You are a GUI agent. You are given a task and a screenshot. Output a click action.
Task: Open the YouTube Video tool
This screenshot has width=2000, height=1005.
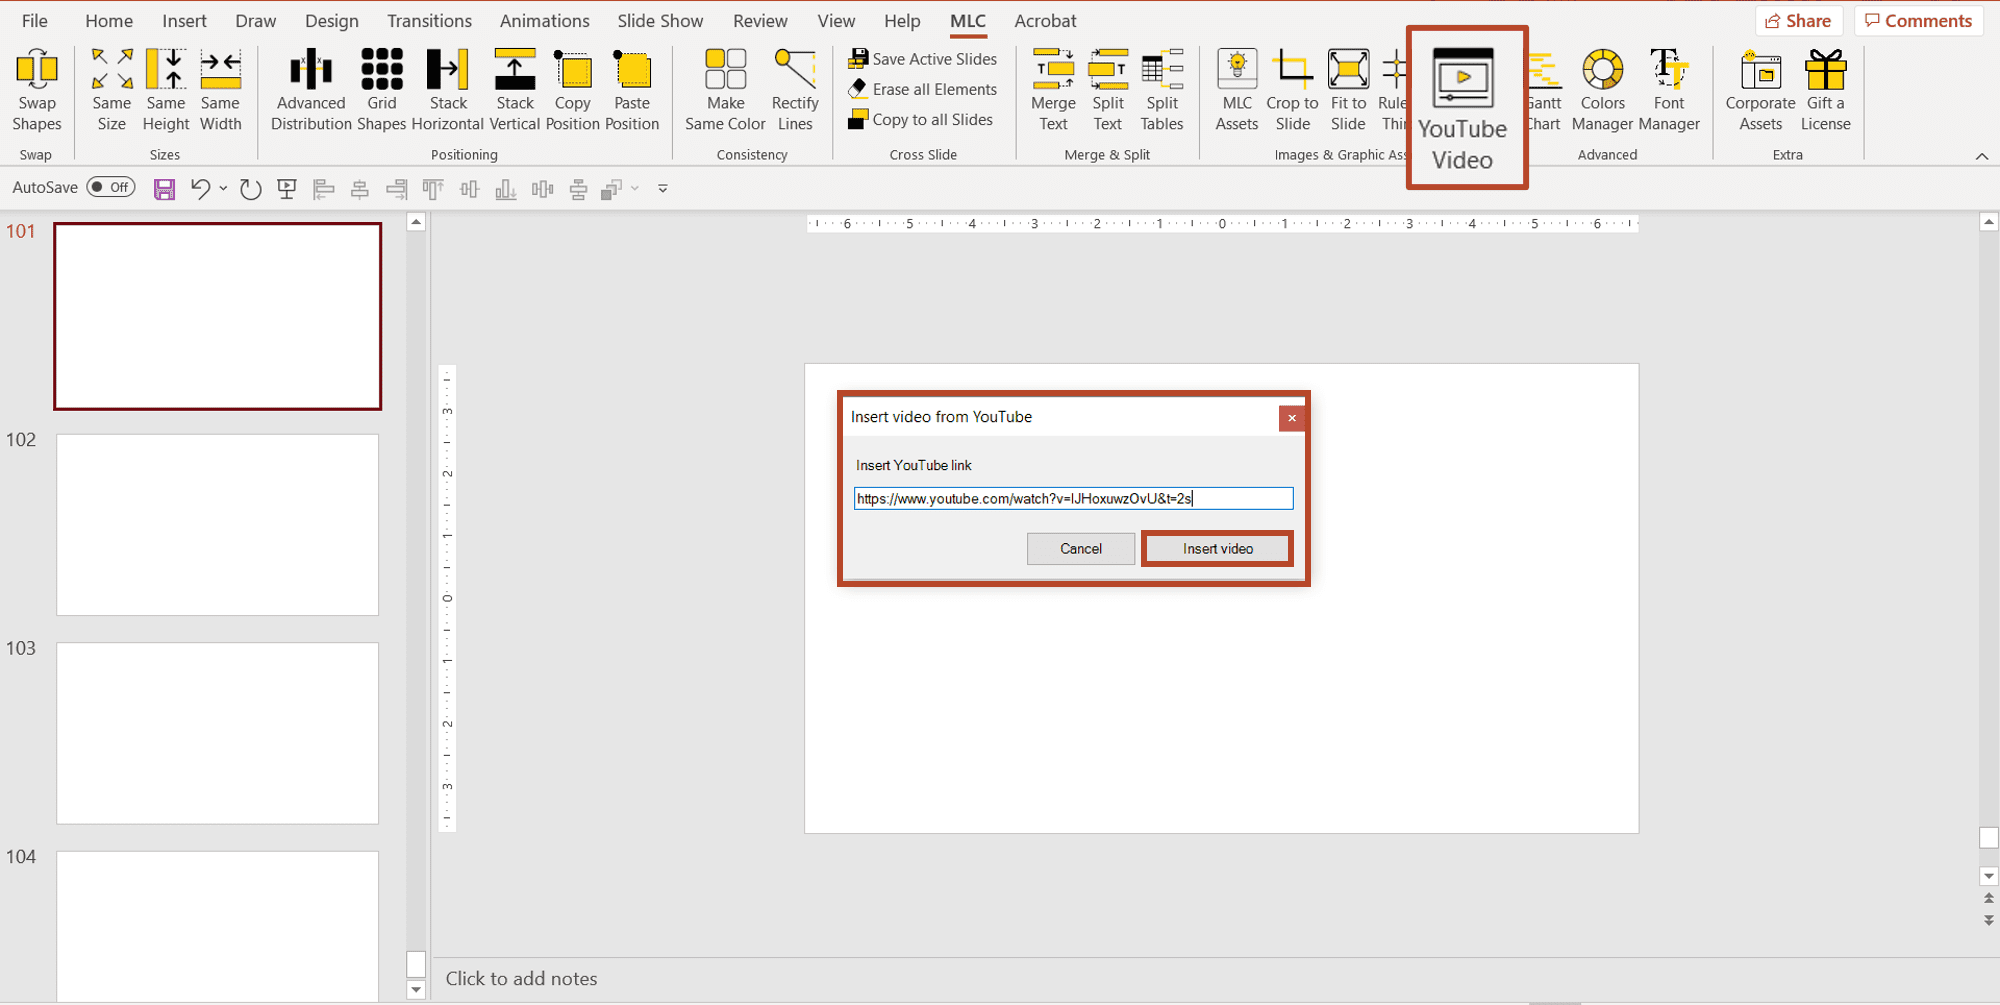(1462, 108)
